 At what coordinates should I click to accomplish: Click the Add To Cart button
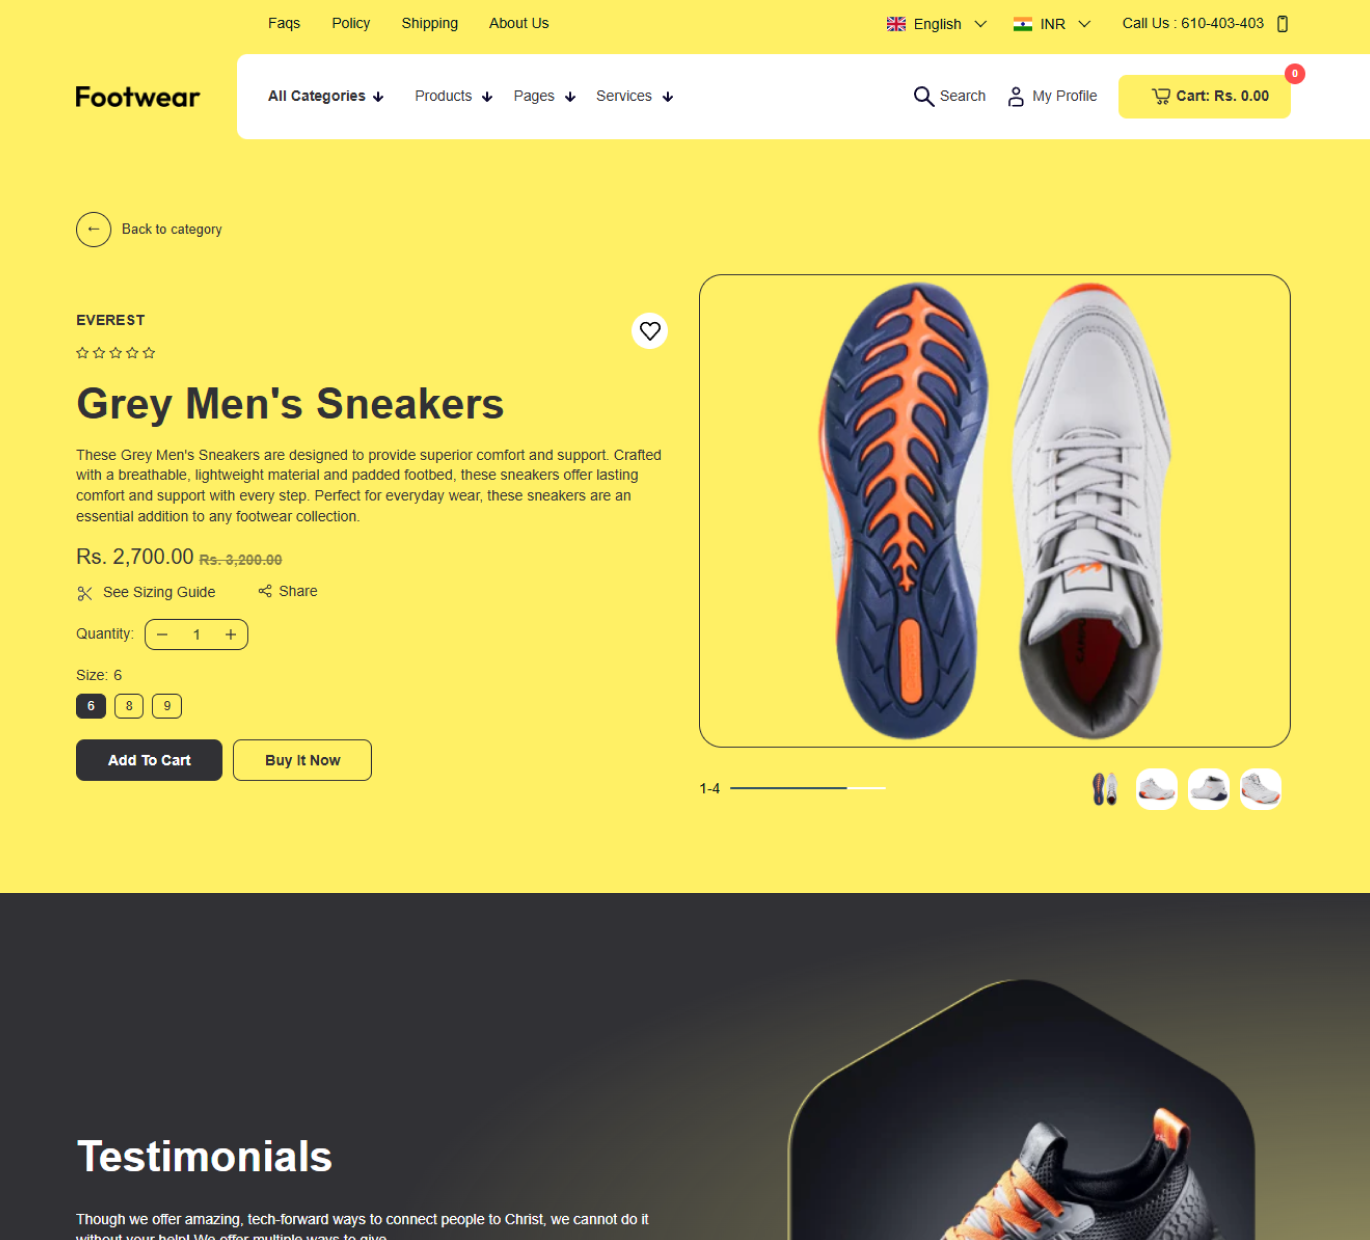pyautogui.click(x=149, y=760)
